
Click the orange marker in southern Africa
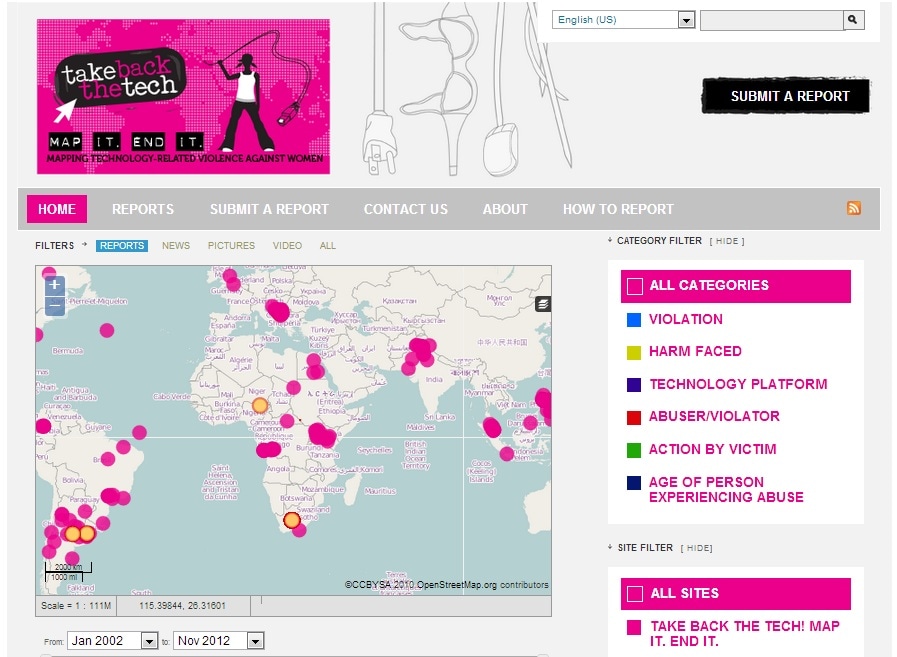(291, 520)
